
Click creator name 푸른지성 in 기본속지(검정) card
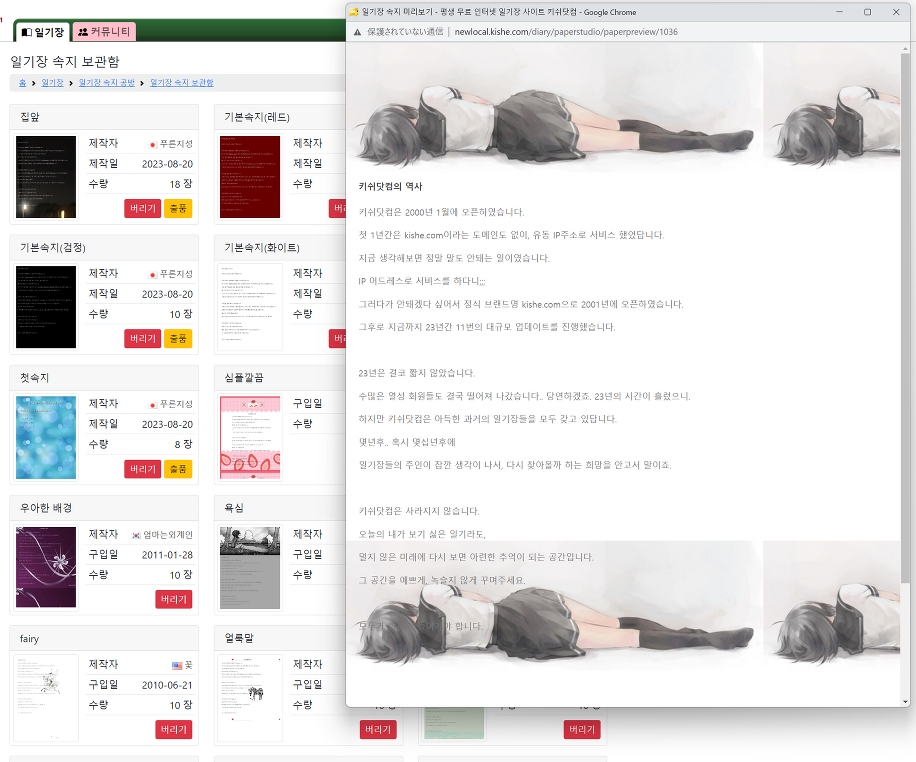click(x=176, y=275)
